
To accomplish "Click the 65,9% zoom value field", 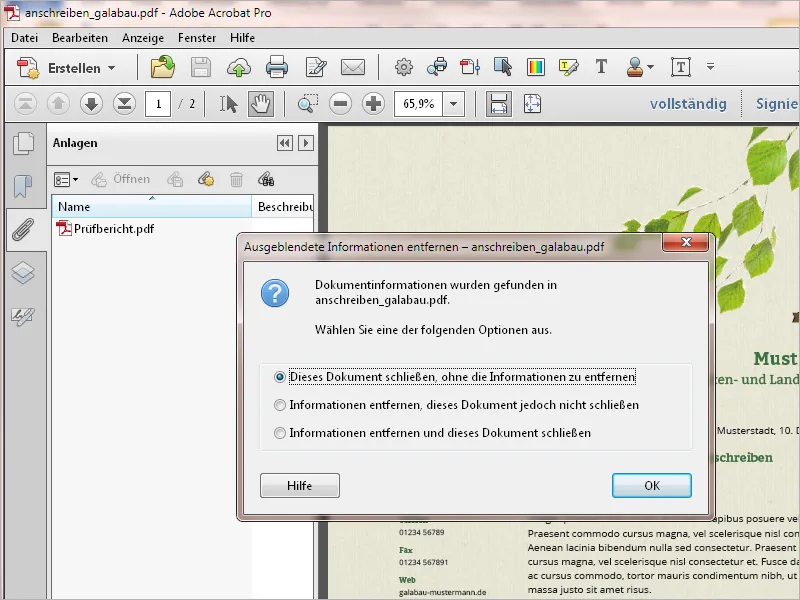I will coord(418,104).
